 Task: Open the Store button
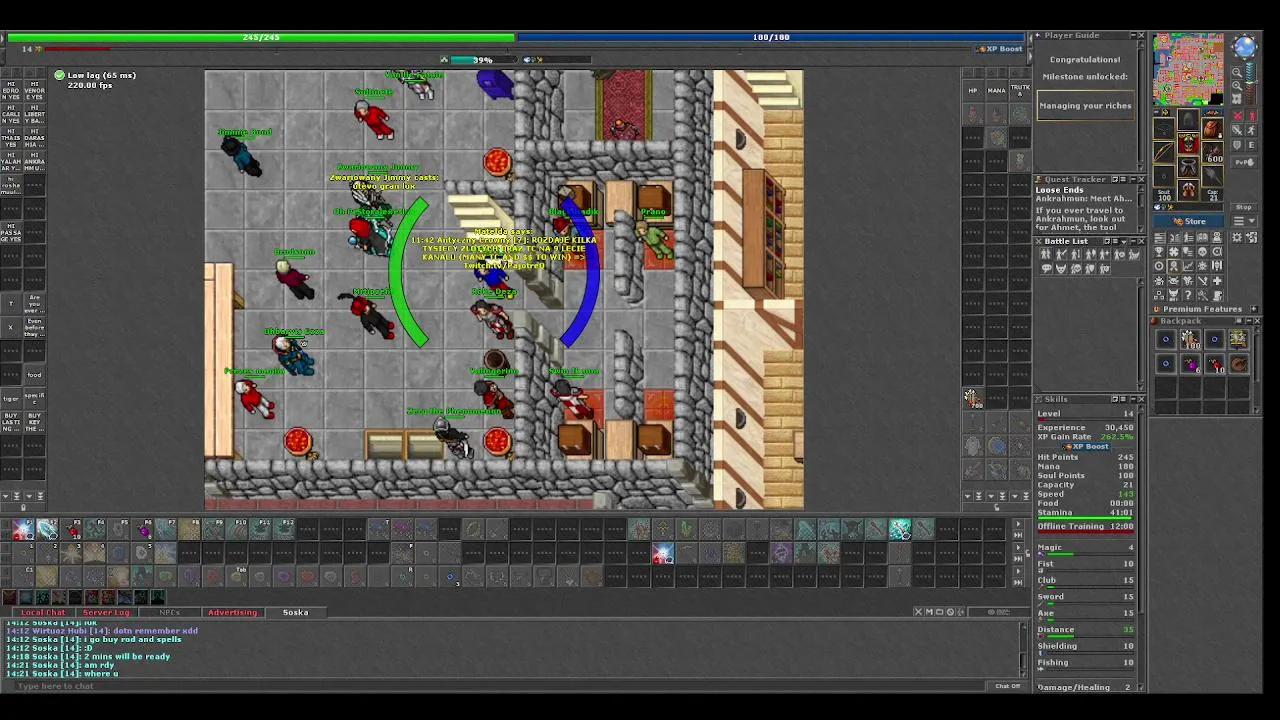tap(1189, 221)
